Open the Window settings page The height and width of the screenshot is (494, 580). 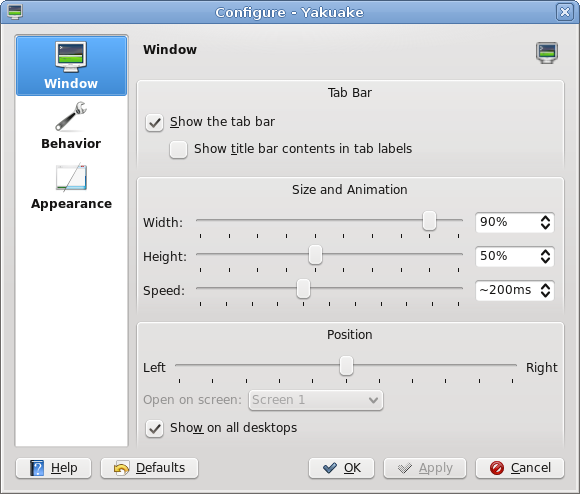tap(71, 66)
